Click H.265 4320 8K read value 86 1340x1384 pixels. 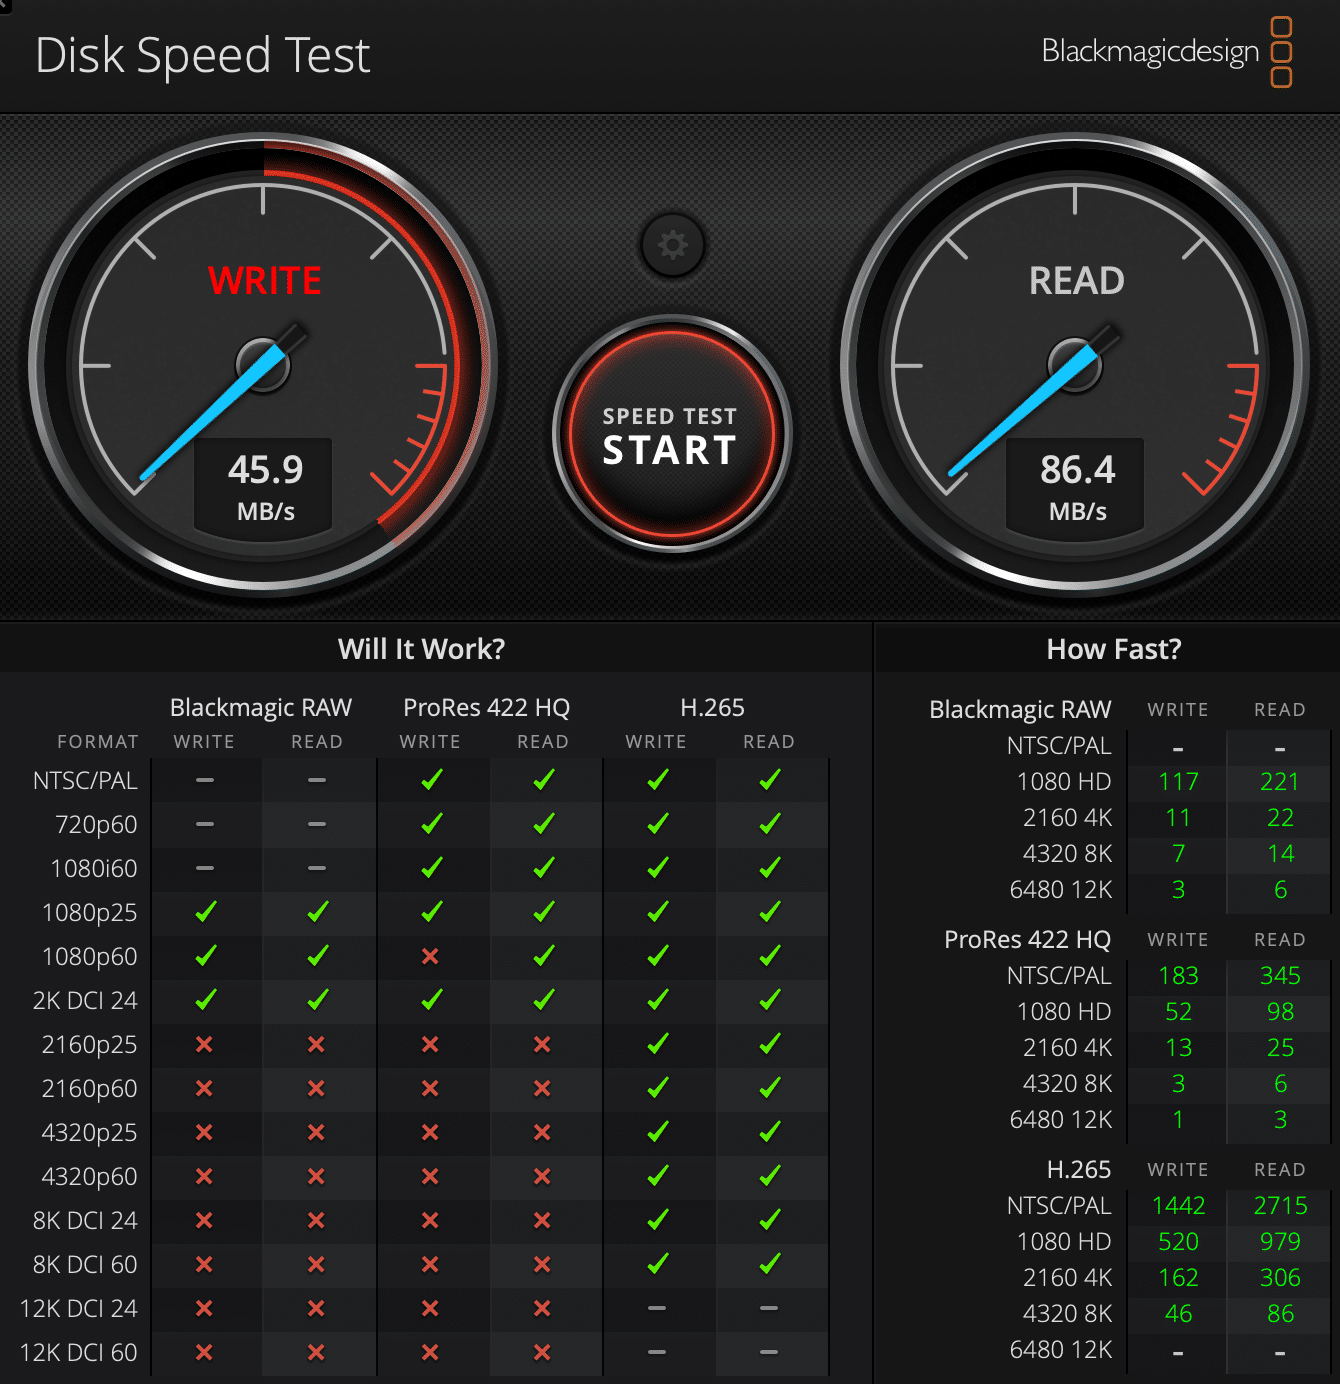pyautogui.click(x=1280, y=1313)
